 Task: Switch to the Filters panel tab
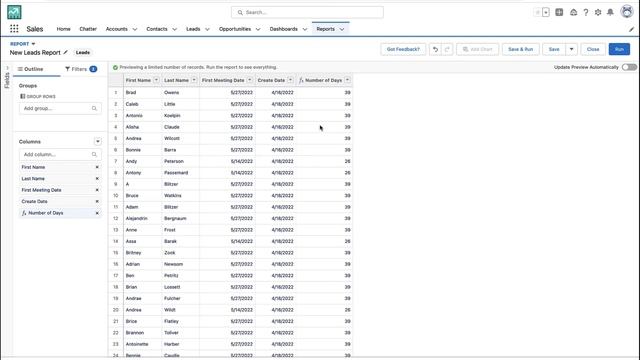tap(81, 69)
